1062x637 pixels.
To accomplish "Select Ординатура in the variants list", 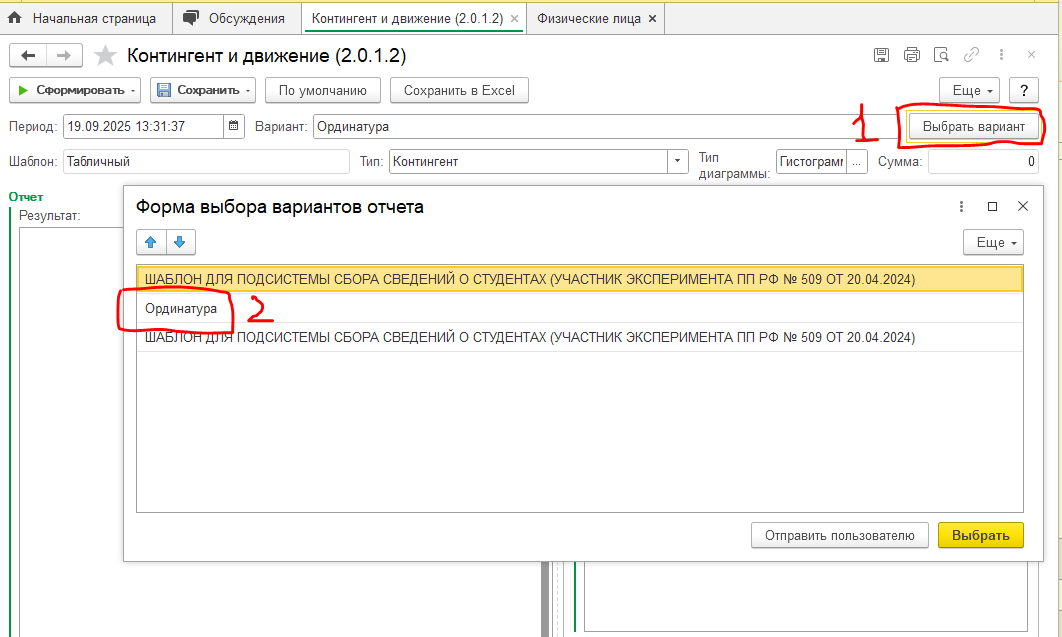I will (181, 309).
